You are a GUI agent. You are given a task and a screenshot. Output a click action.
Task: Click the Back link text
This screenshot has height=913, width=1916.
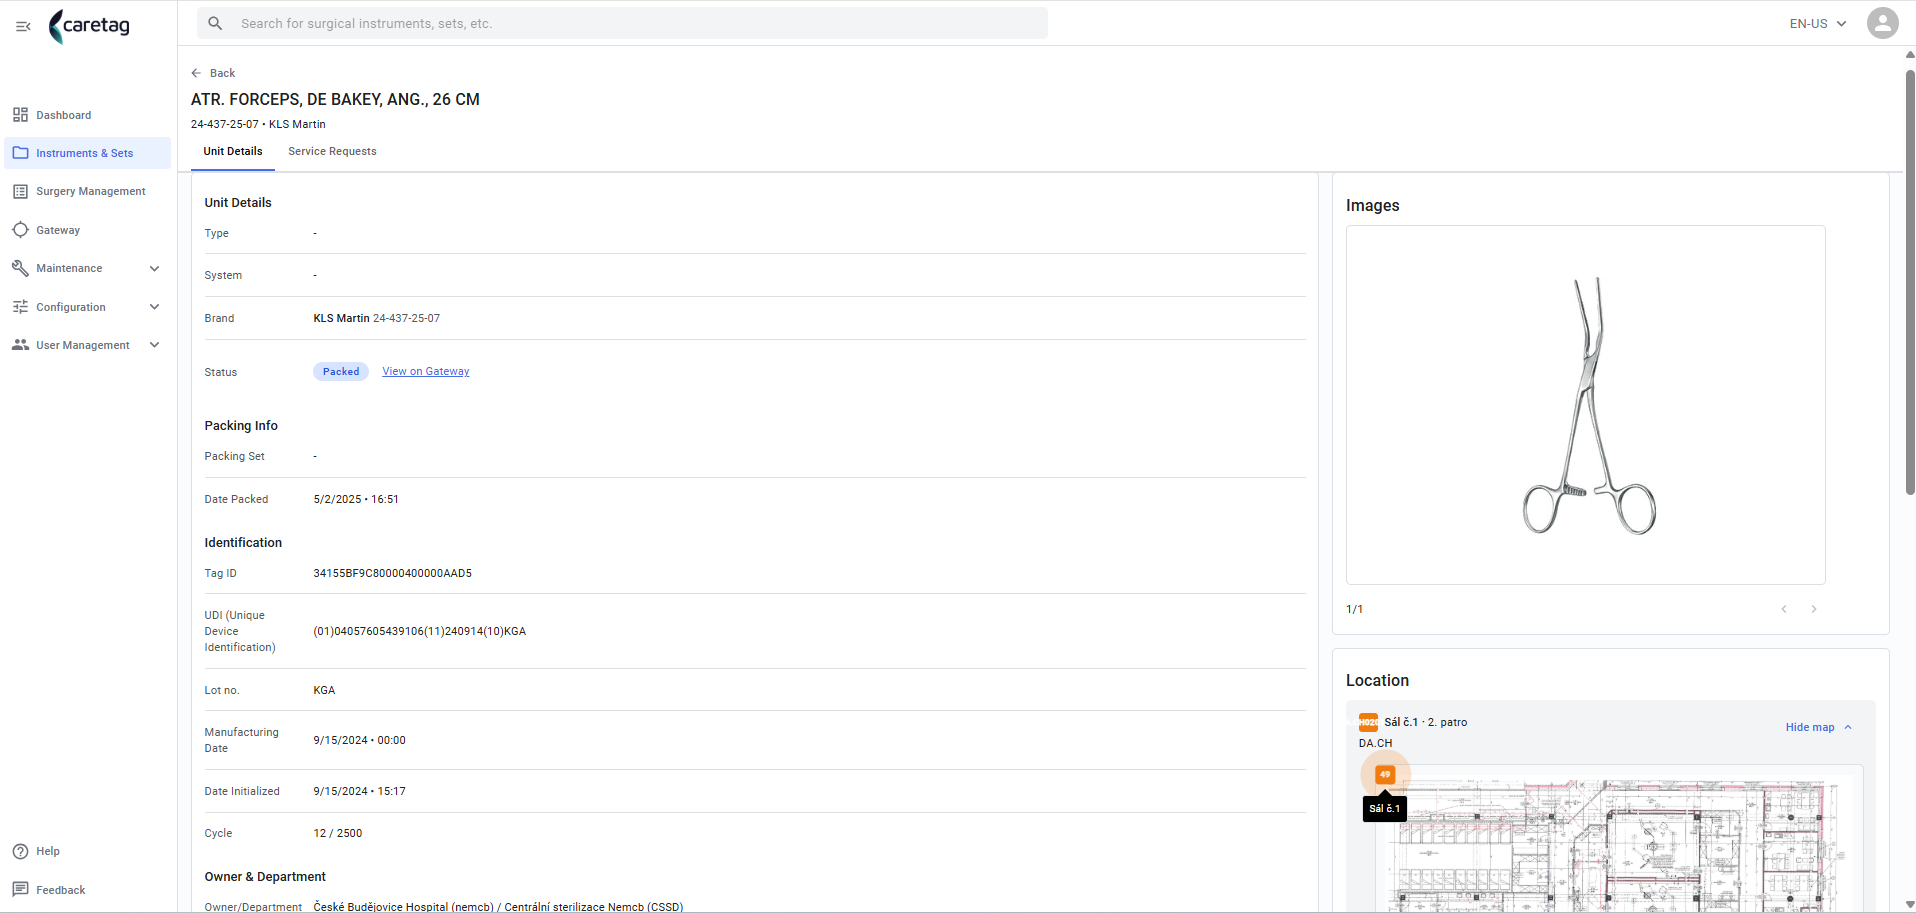coord(222,73)
